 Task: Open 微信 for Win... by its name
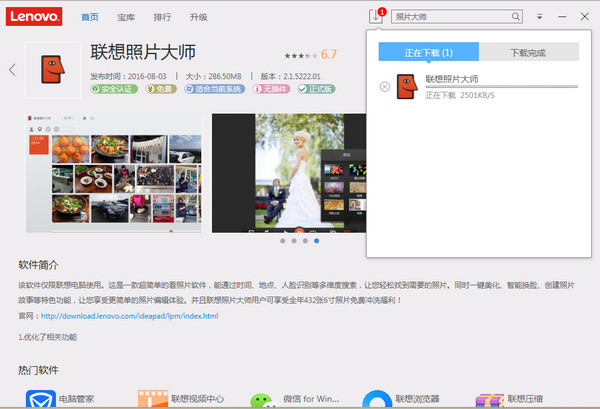click(311, 399)
